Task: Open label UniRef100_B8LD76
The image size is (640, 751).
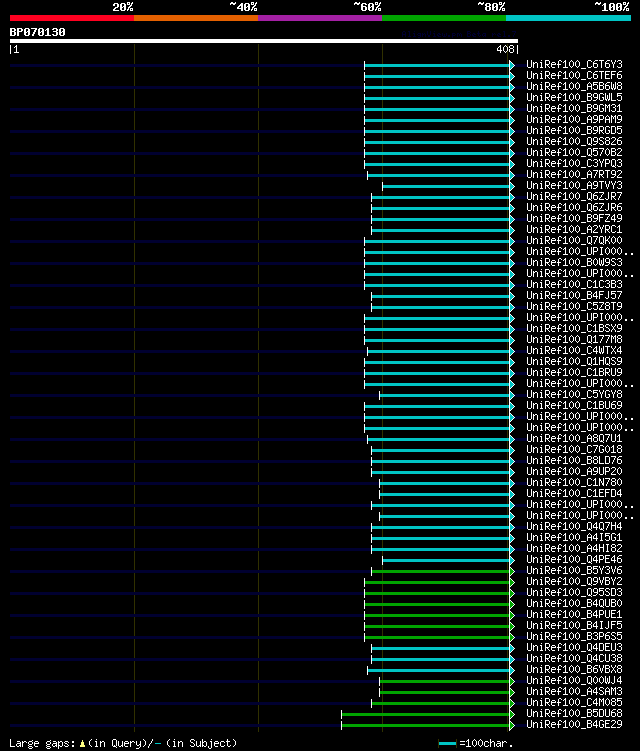Action: [574, 461]
